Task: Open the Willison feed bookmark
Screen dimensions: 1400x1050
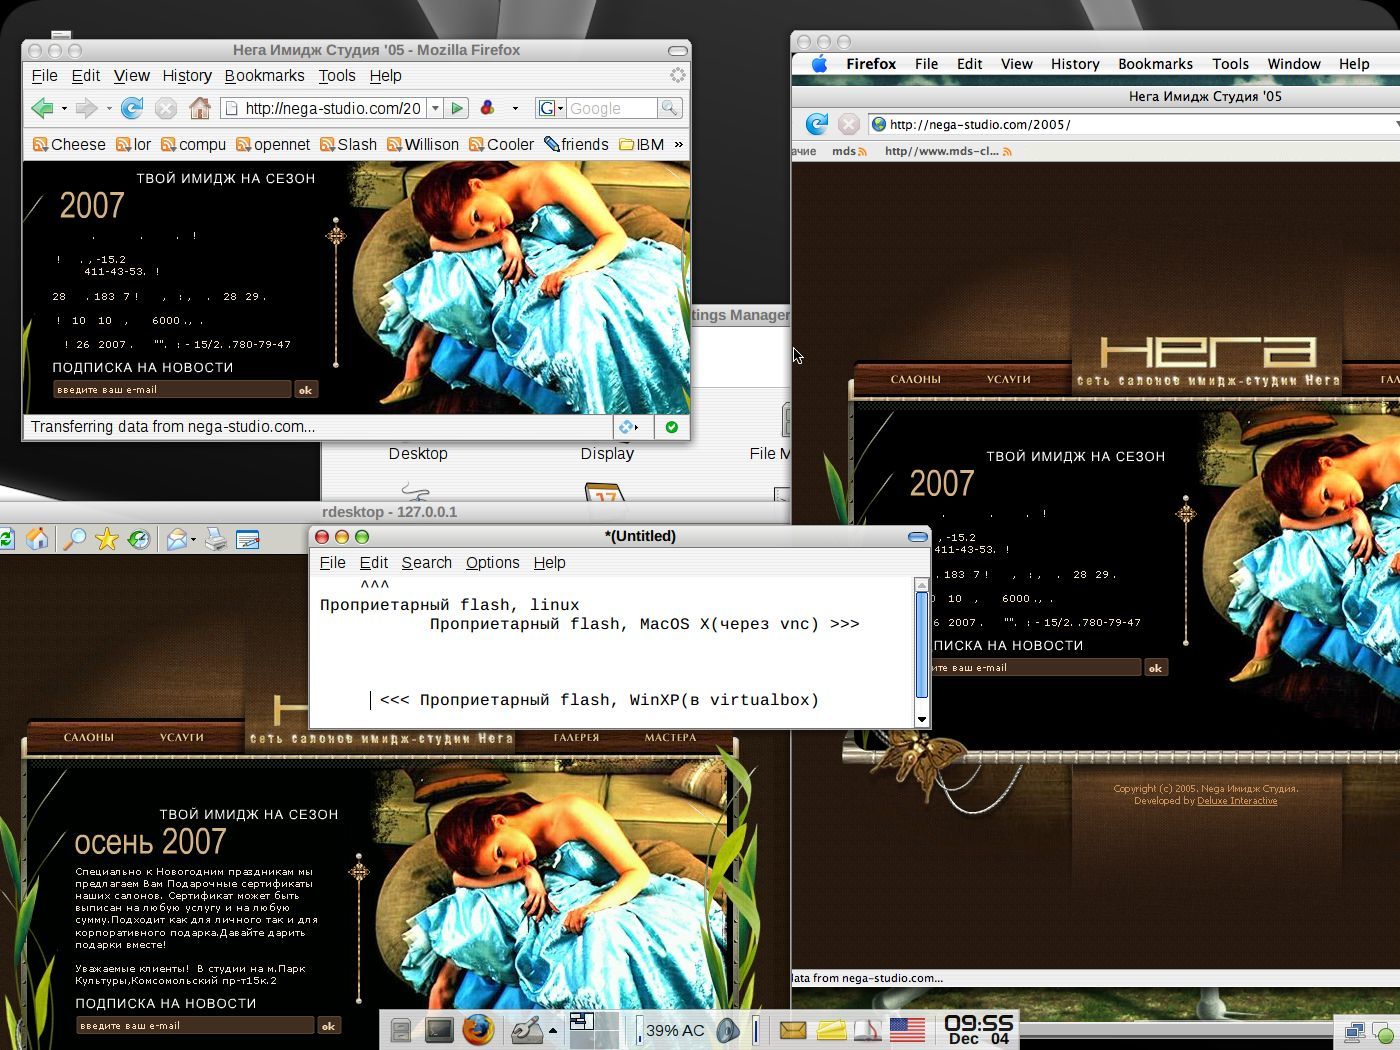Action: point(423,144)
